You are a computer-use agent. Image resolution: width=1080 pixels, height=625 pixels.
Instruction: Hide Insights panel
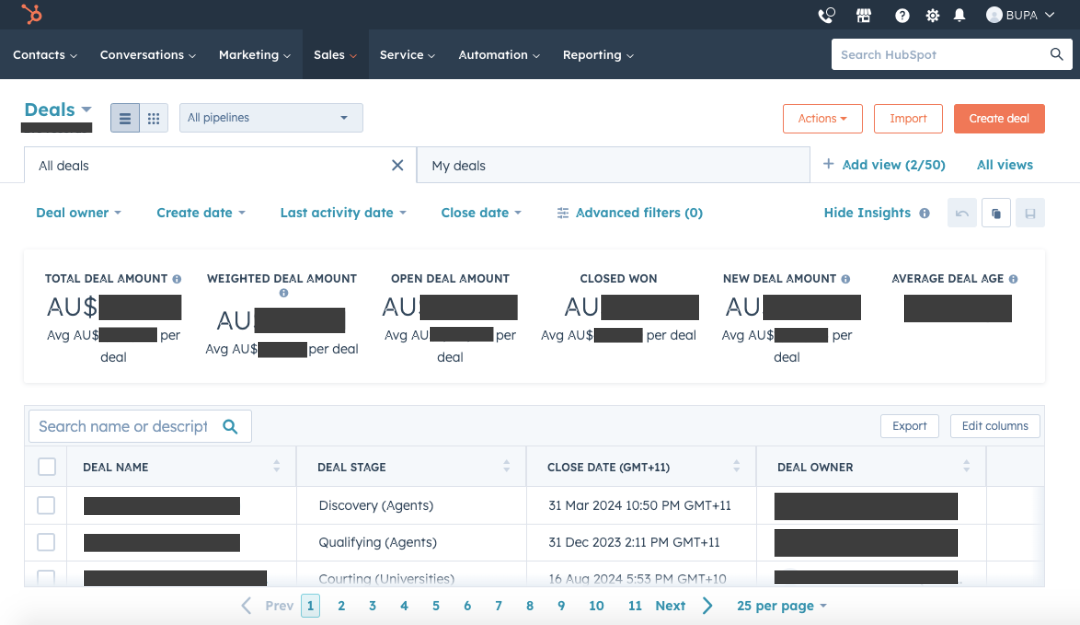866,212
